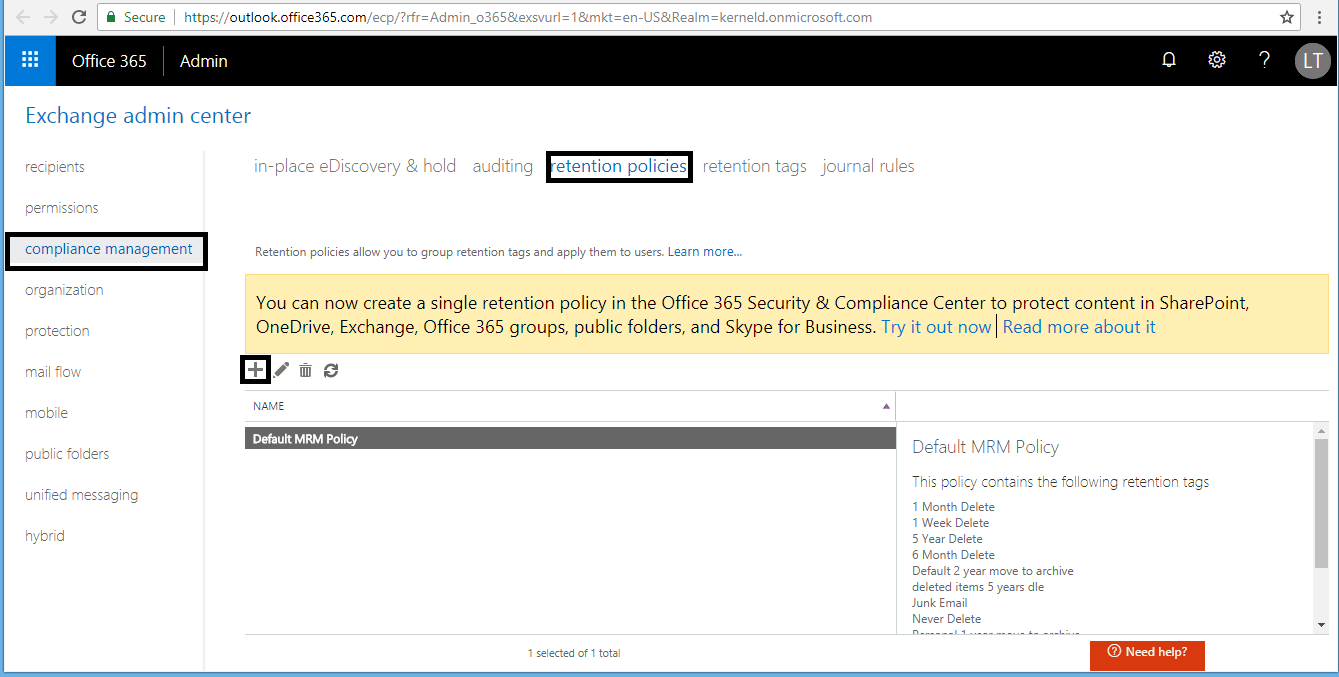1339x677 pixels.
Task: Delete the selected policy with trash icon
Action: (x=306, y=370)
